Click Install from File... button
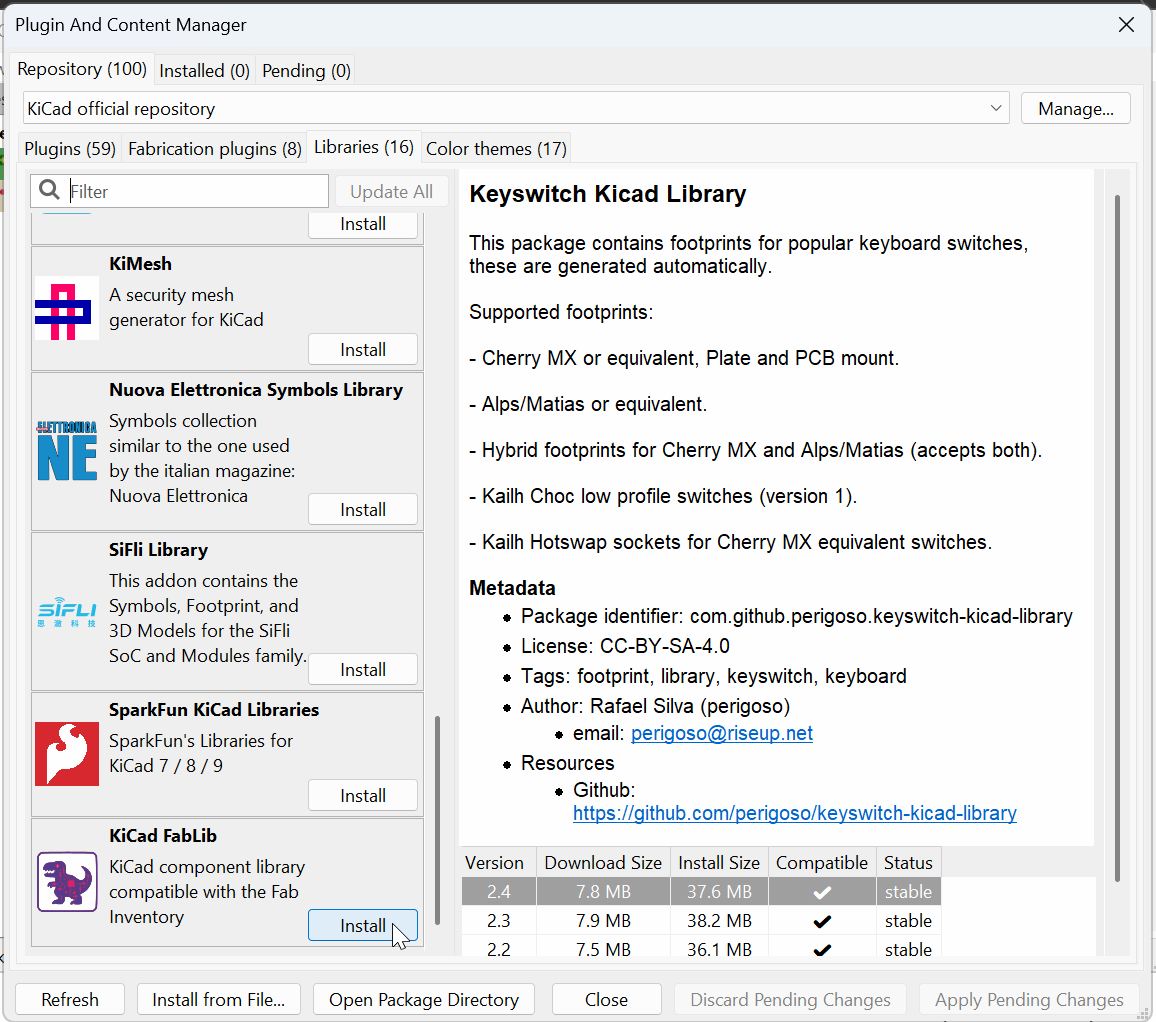Viewport: 1156px width, 1022px height. pyautogui.click(x=218, y=999)
